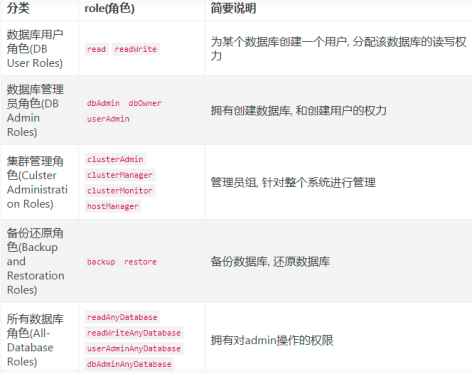
Task: Select the clusterManager role tag
Action: coord(120,175)
